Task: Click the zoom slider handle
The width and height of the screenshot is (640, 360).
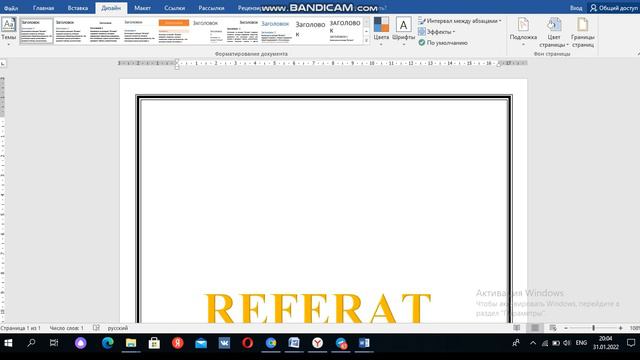Action: [x=593, y=328]
